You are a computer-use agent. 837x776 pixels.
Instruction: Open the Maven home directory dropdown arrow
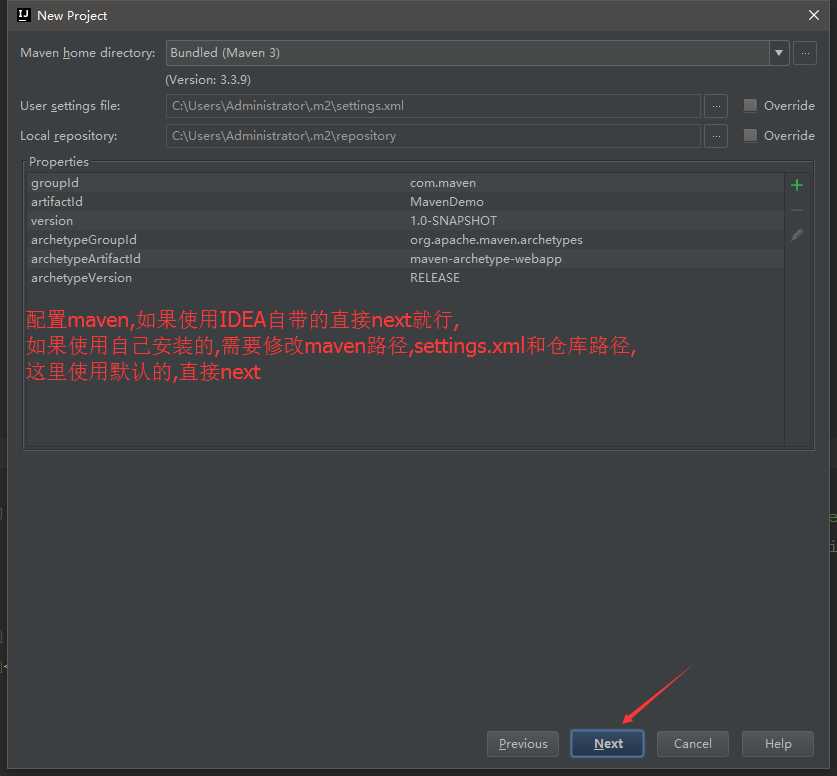pos(779,53)
